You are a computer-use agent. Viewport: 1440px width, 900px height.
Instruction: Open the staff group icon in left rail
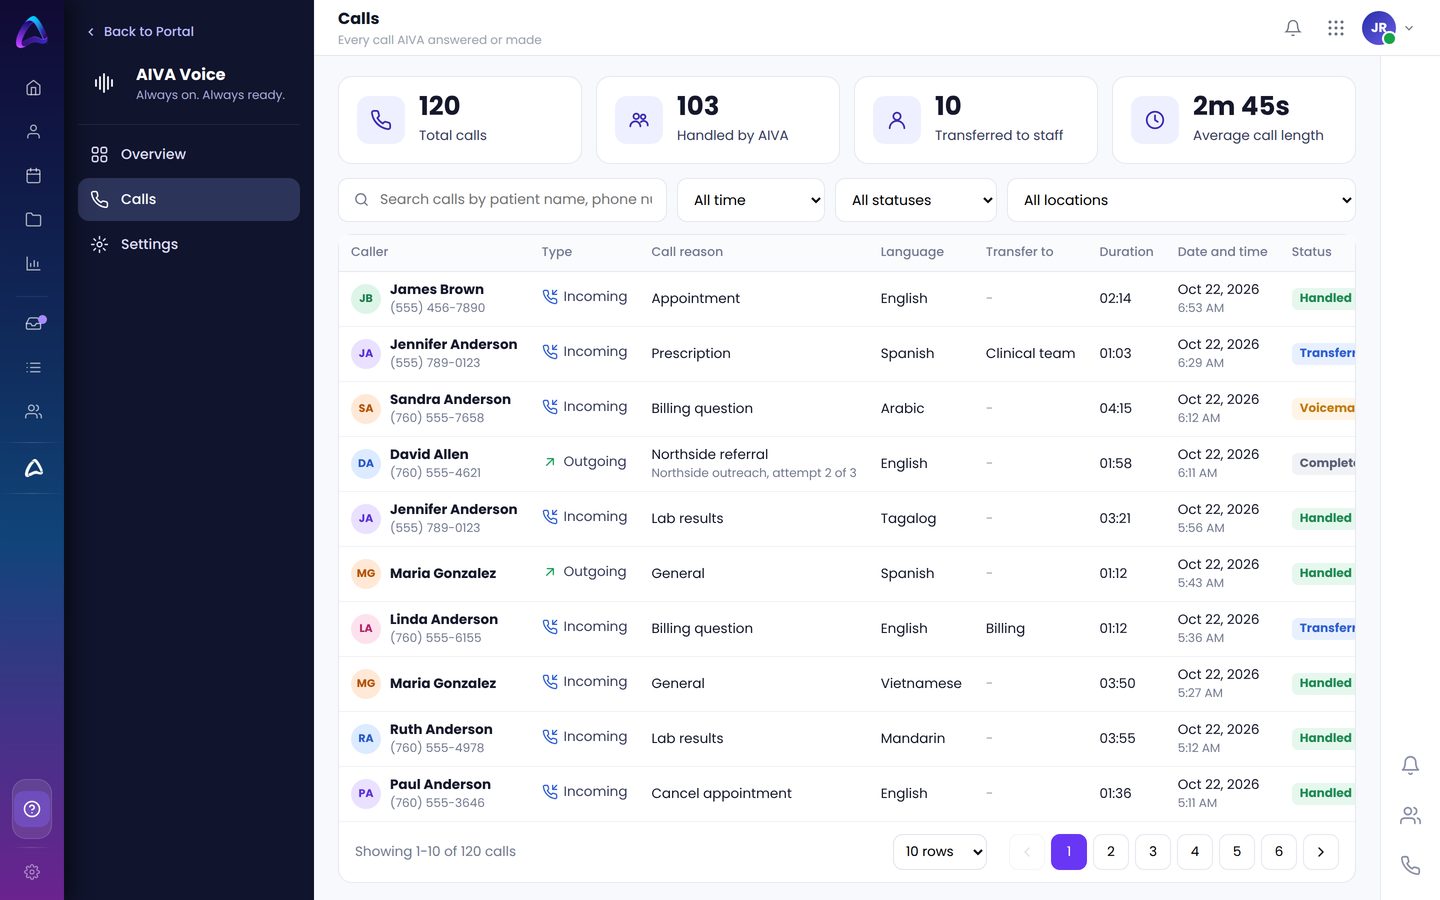33,412
